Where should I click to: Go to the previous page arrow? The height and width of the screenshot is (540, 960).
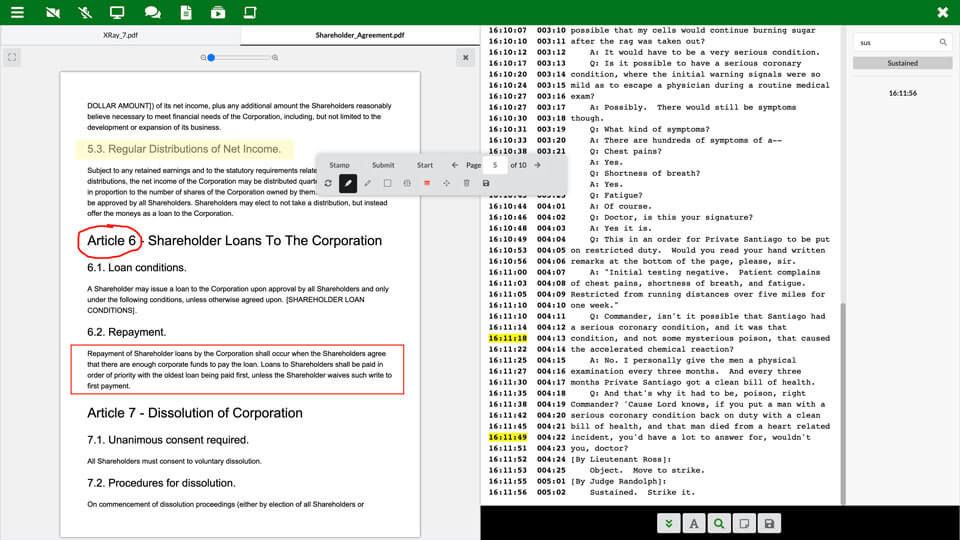pyautogui.click(x=454, y=165)
